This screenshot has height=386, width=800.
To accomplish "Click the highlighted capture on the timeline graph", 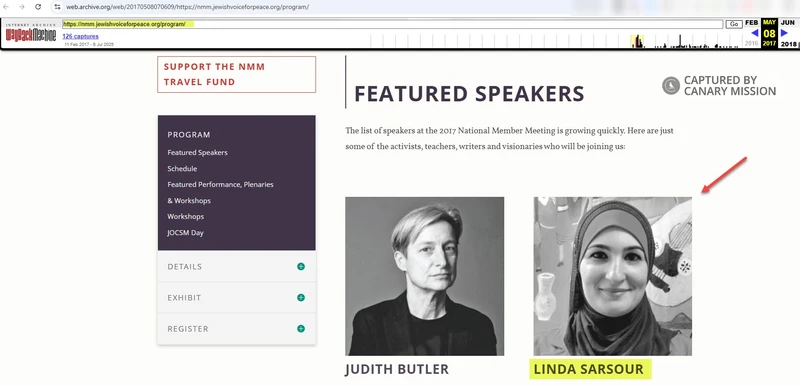I will click(637, 41).
